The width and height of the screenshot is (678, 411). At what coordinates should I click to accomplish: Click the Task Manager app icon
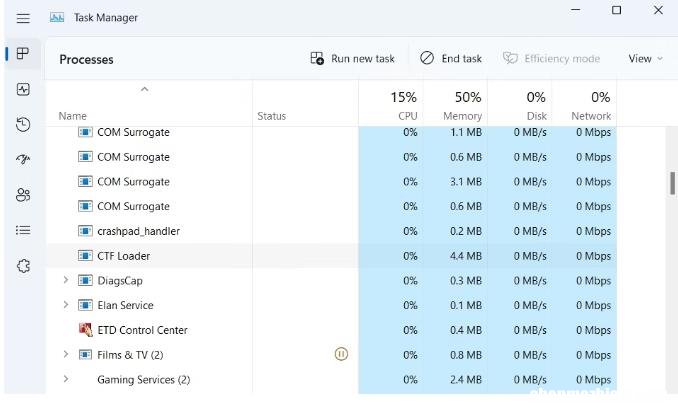click(x=57, y=18)
